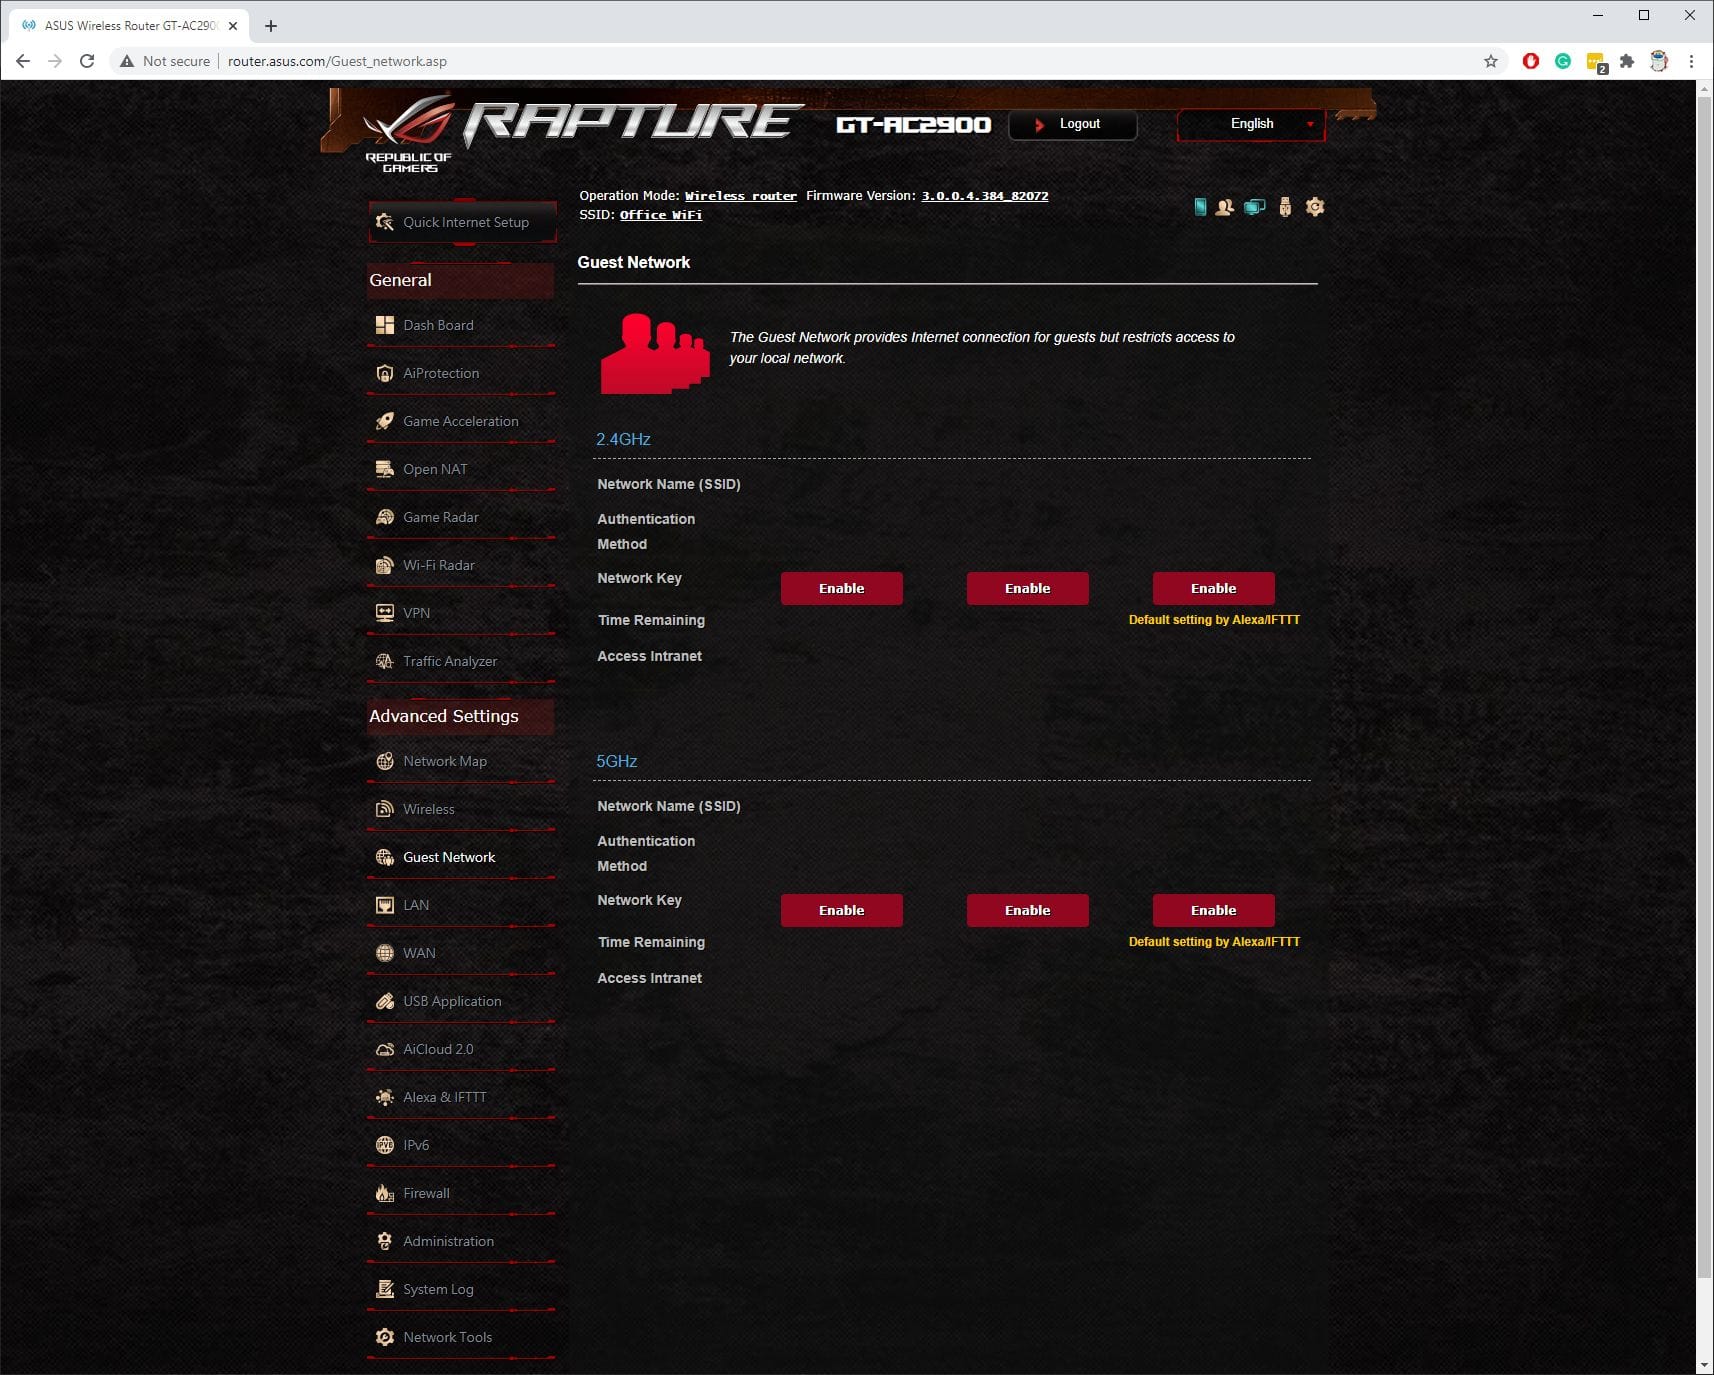Image resolution: width=1714 pixels, height=1375 pixels.
Task: Open Quick Internet Setup wizard
Action: pos(462,222)
